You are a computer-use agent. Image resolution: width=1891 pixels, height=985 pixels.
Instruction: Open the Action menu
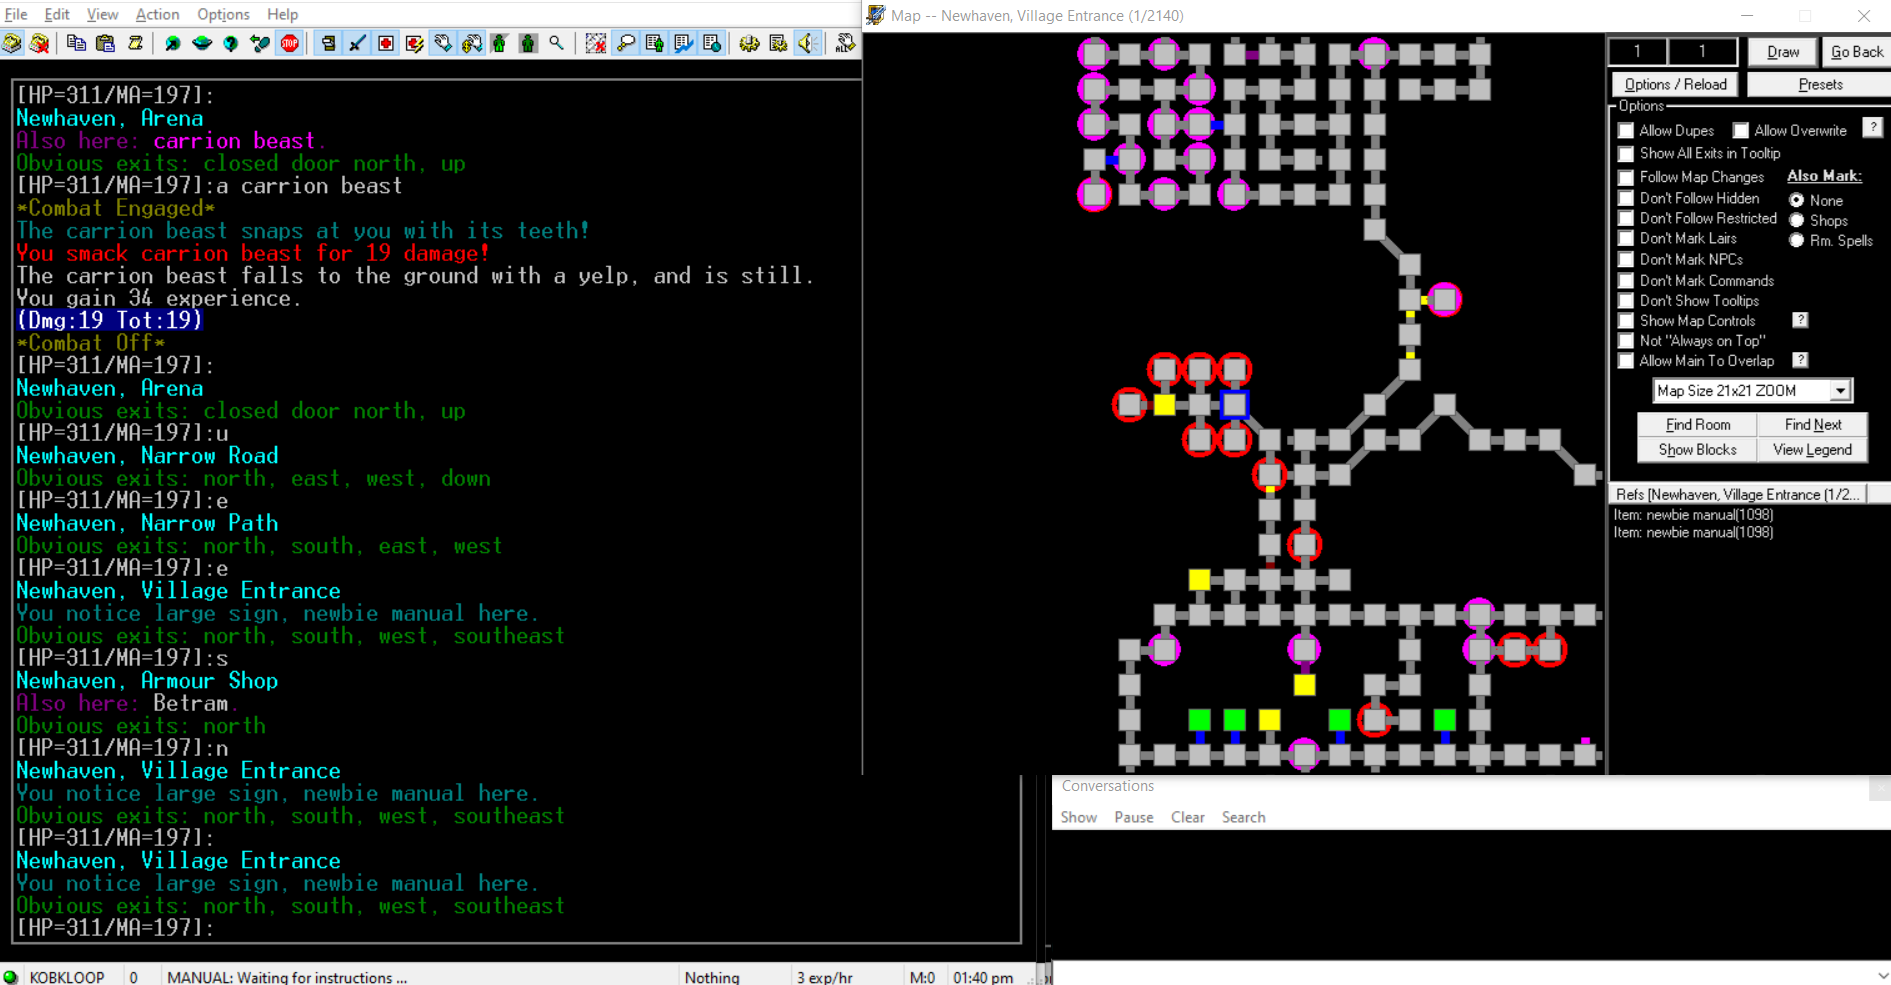157,14
